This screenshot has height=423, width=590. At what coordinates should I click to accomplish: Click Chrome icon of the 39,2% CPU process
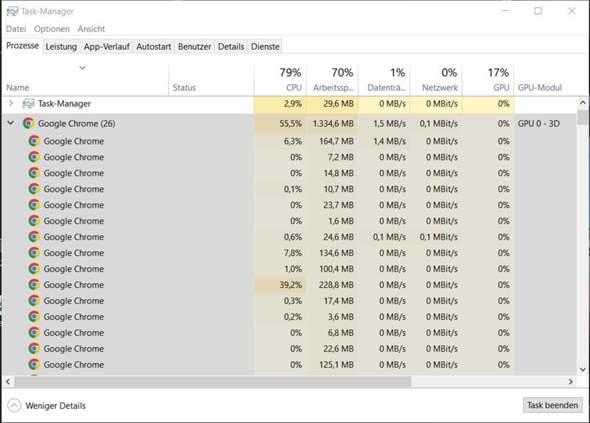point(34,285)
